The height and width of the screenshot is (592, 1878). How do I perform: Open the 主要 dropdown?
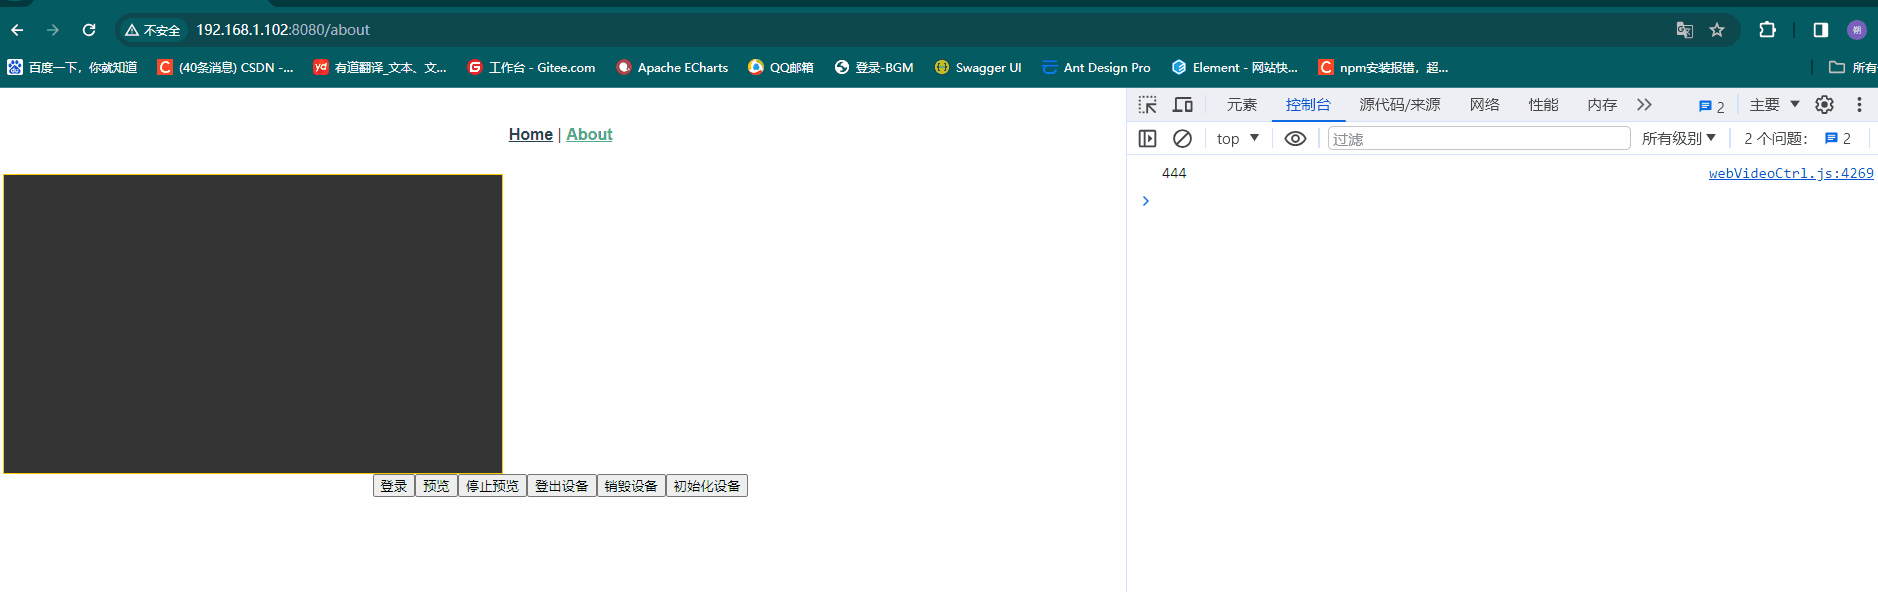click(1774, 105)
